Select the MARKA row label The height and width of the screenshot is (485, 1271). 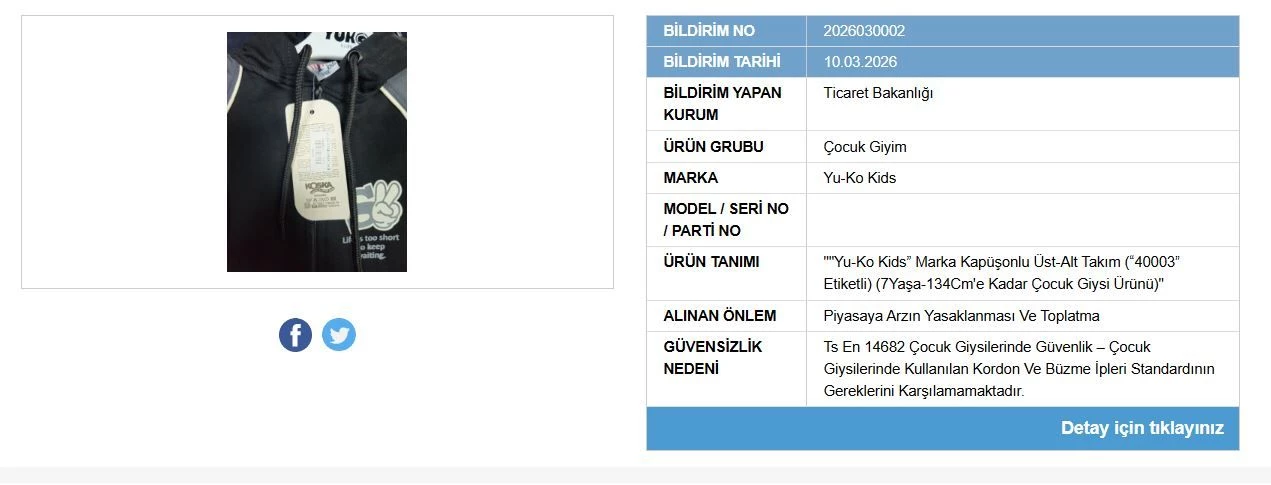pos(690,178)
